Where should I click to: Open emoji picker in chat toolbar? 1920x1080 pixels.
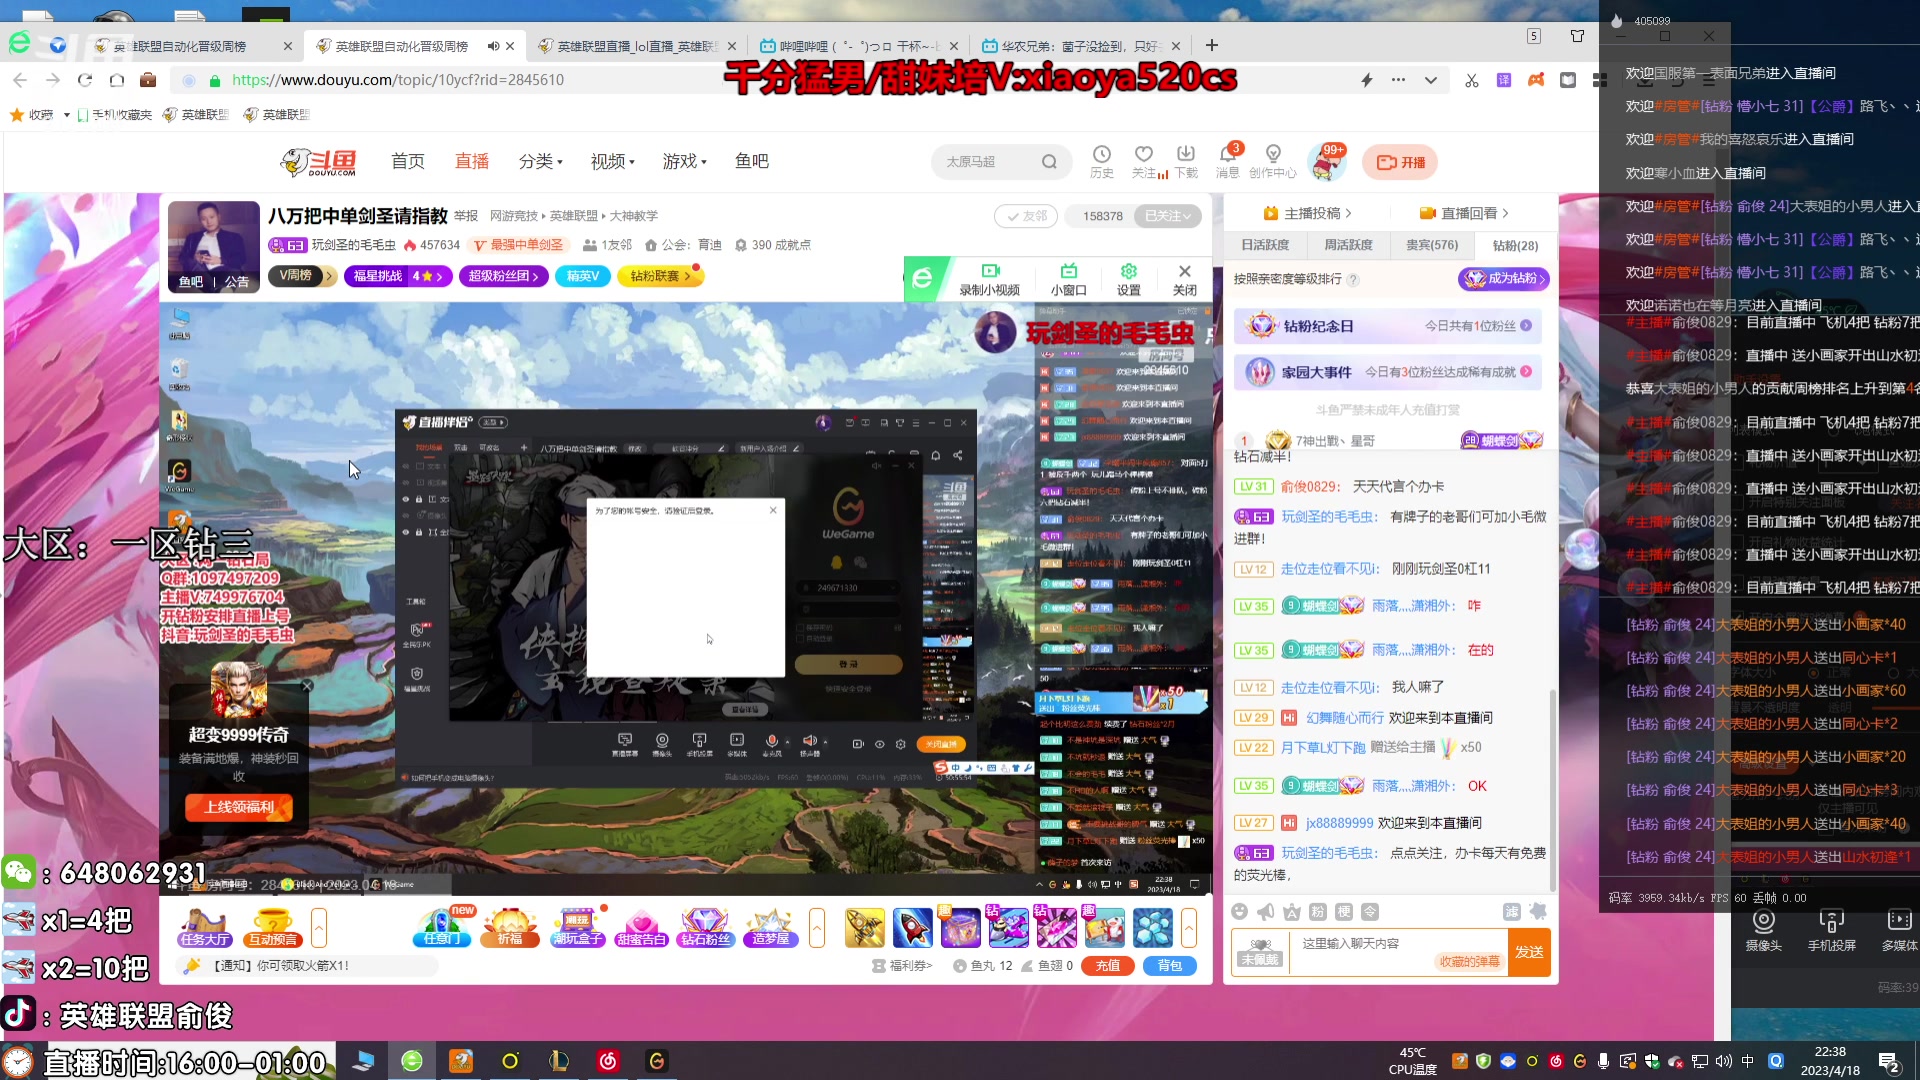coord(1240,912)
